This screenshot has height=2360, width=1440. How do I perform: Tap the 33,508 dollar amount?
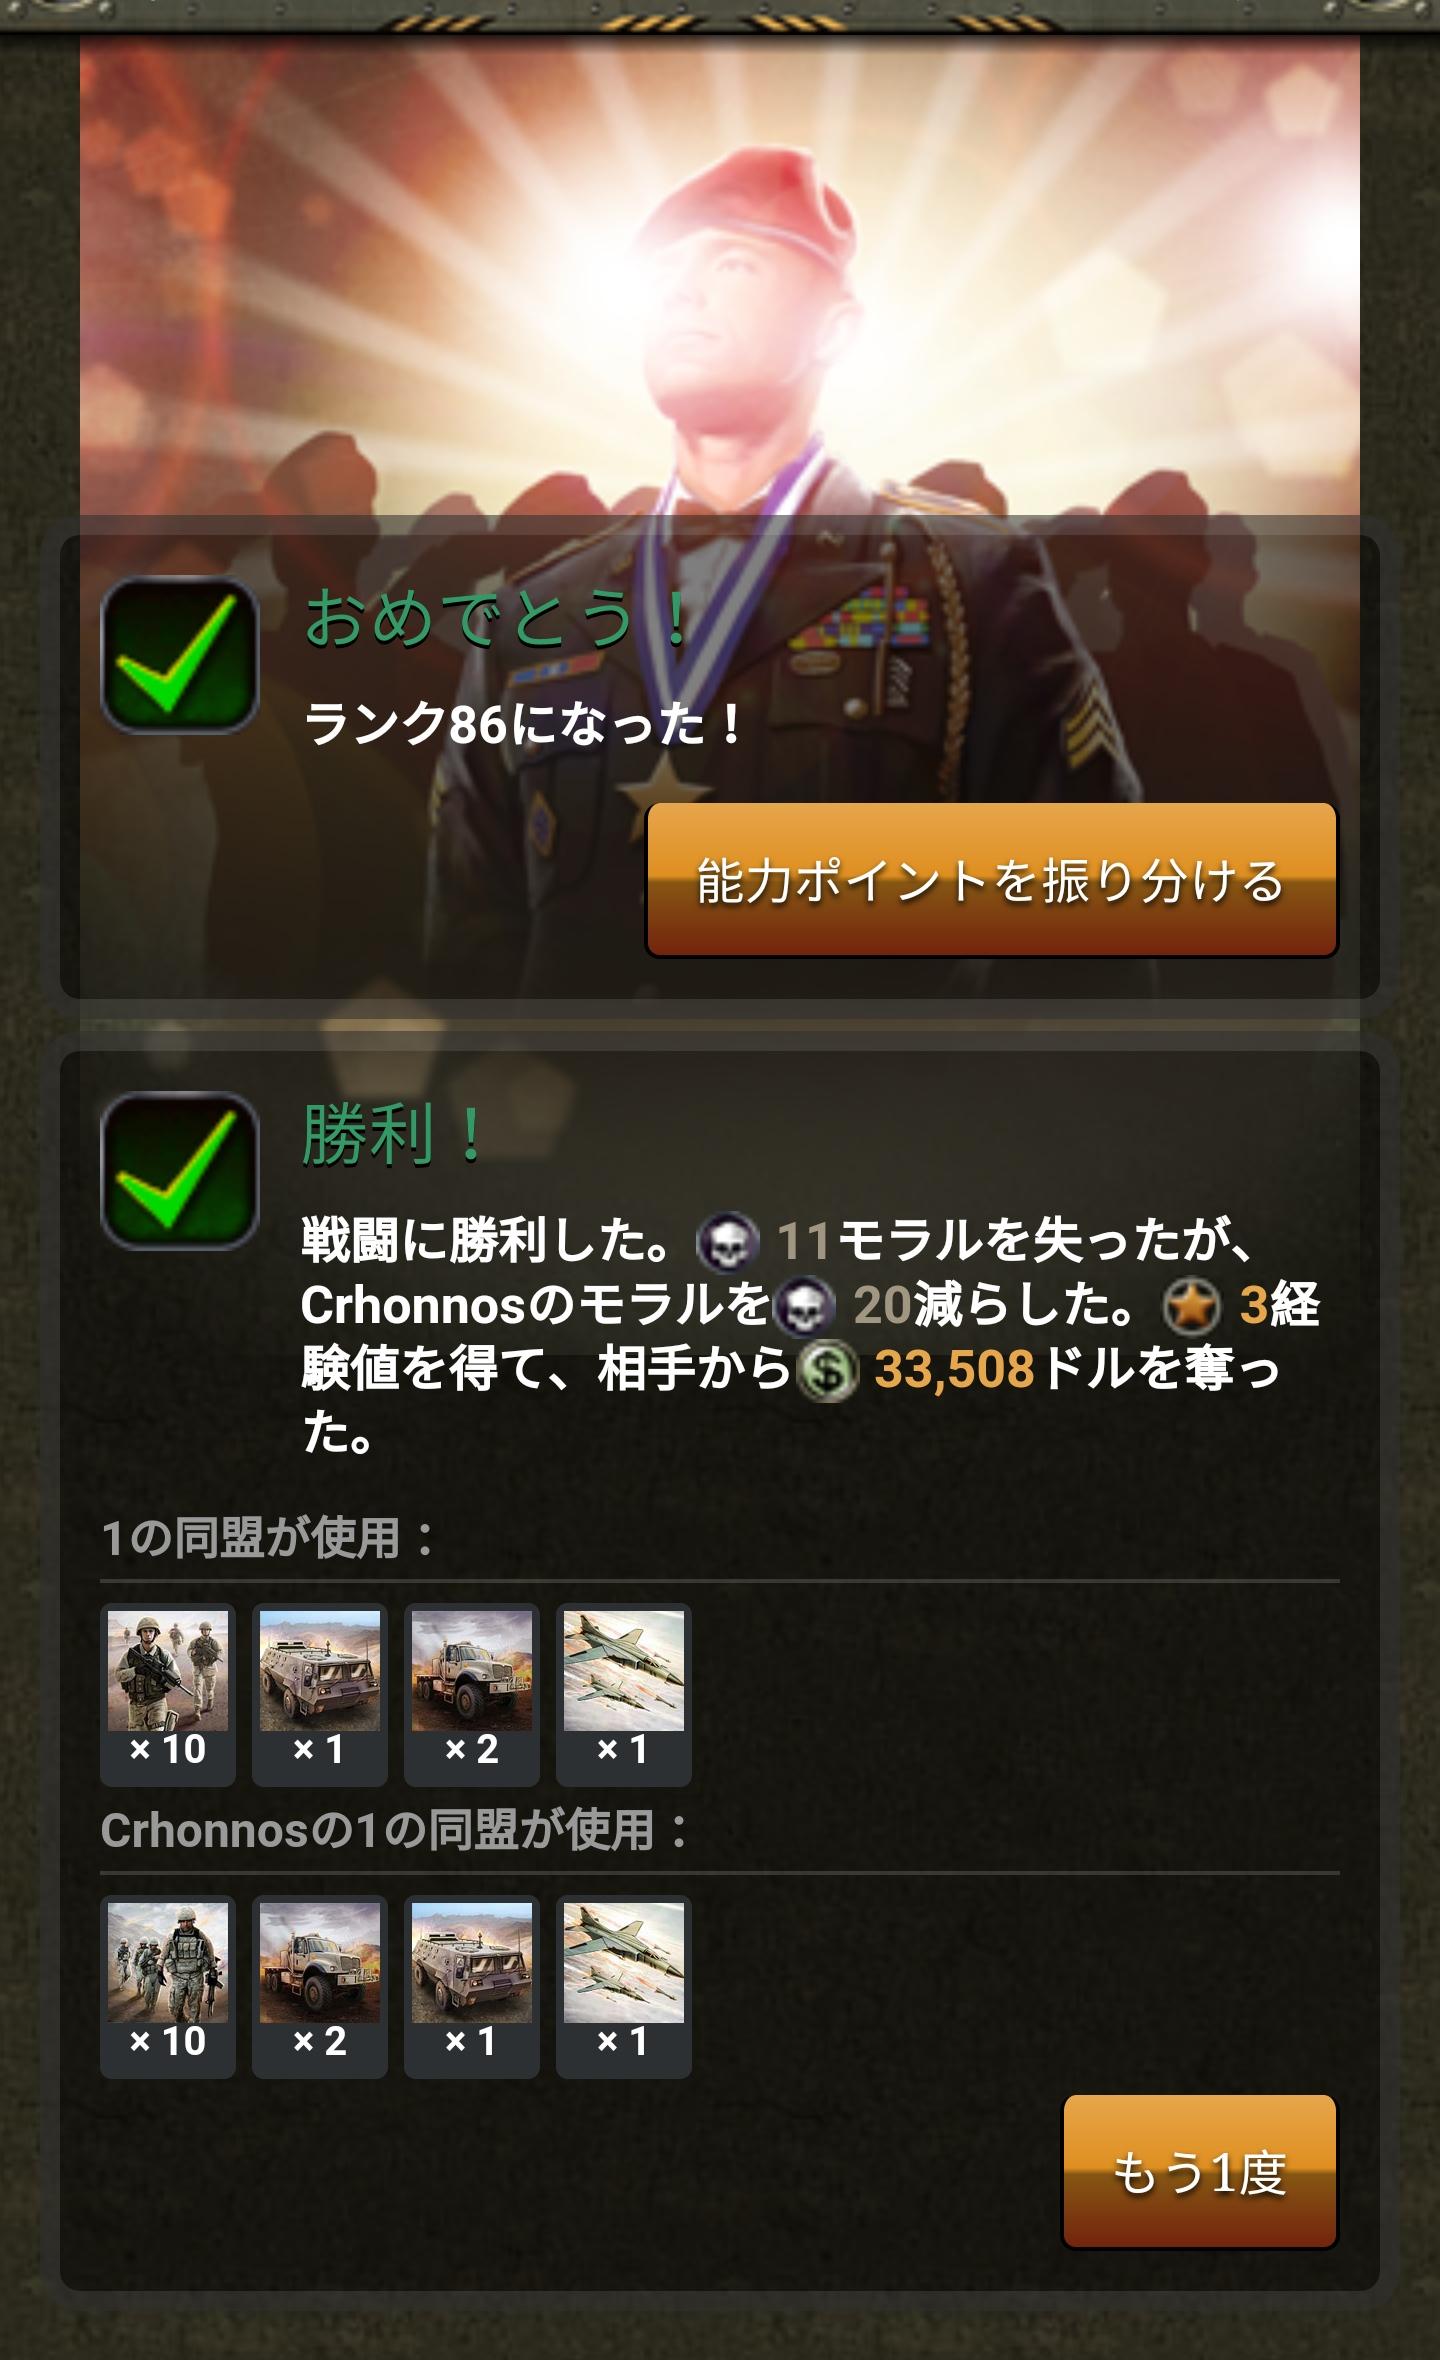[x=954, y=1369]
